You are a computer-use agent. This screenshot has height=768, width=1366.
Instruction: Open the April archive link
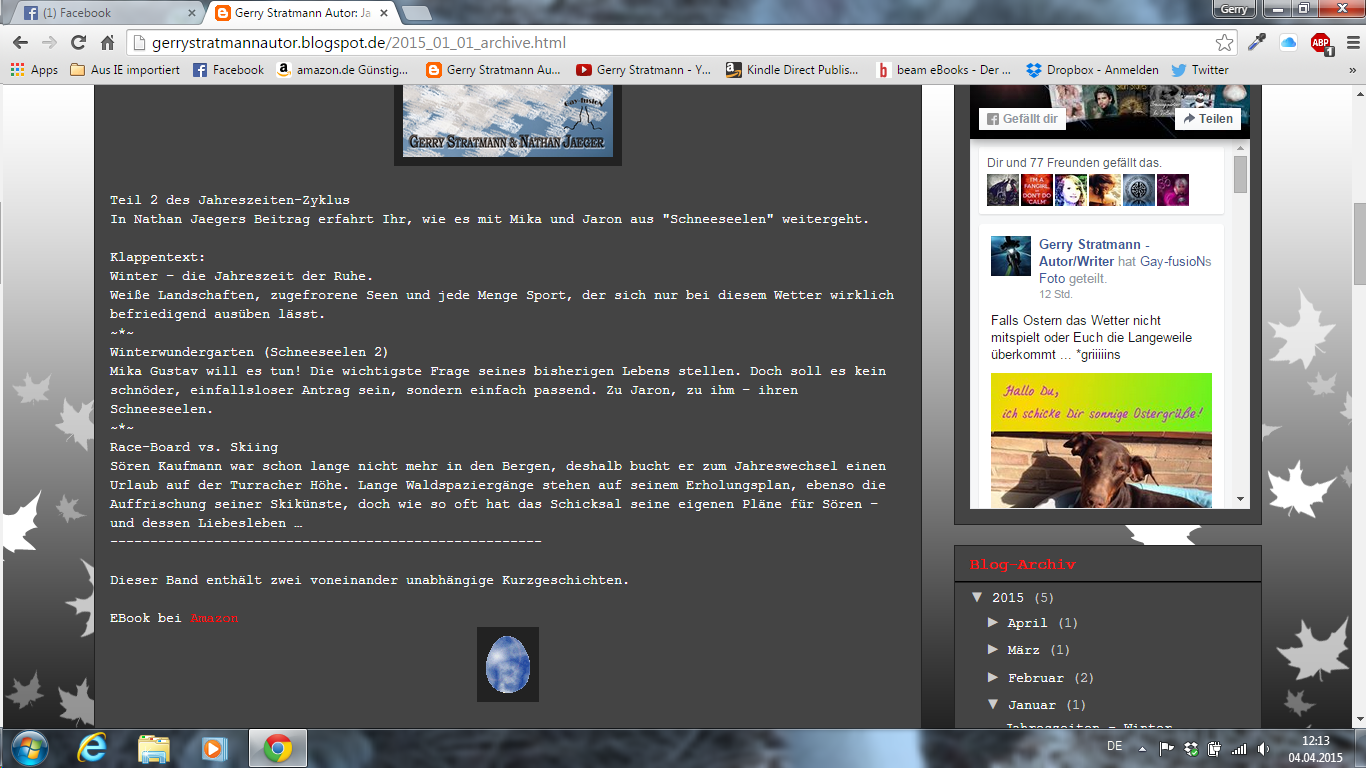[x=1027, y=623]
